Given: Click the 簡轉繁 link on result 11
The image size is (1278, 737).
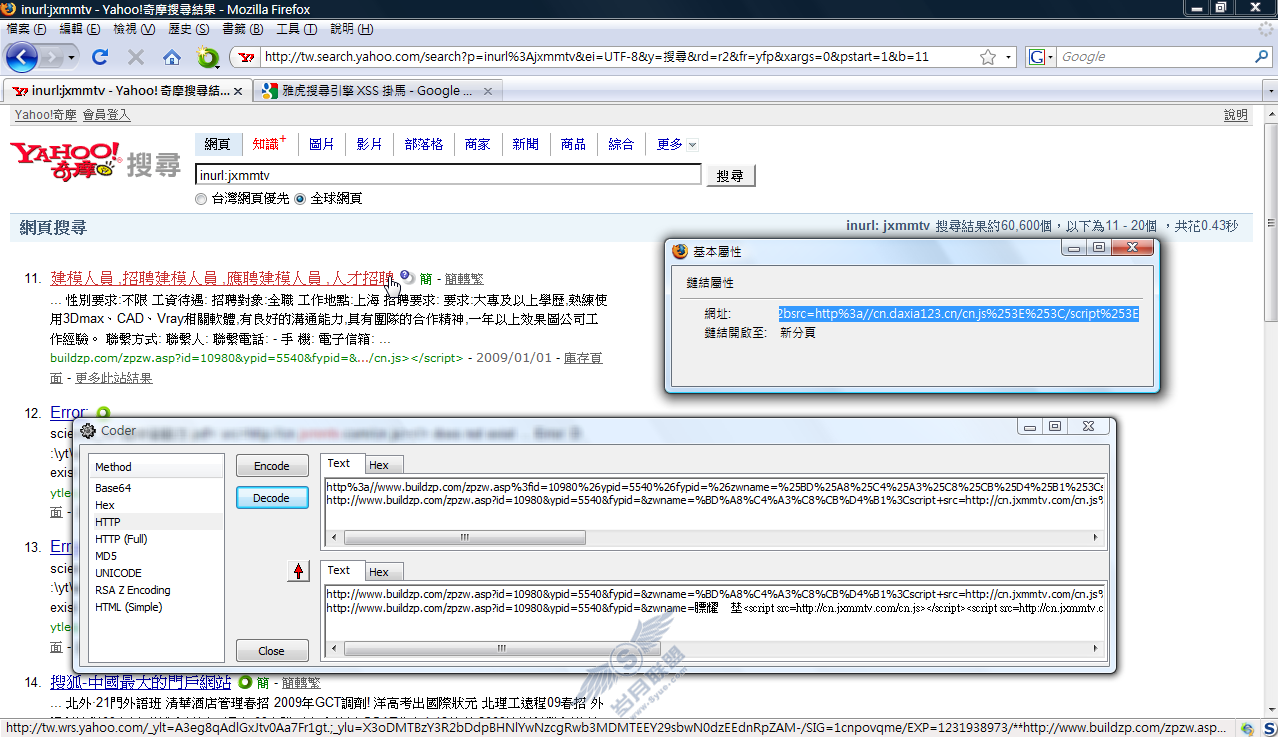Looking at the screenshot, I should coord(464,279).
